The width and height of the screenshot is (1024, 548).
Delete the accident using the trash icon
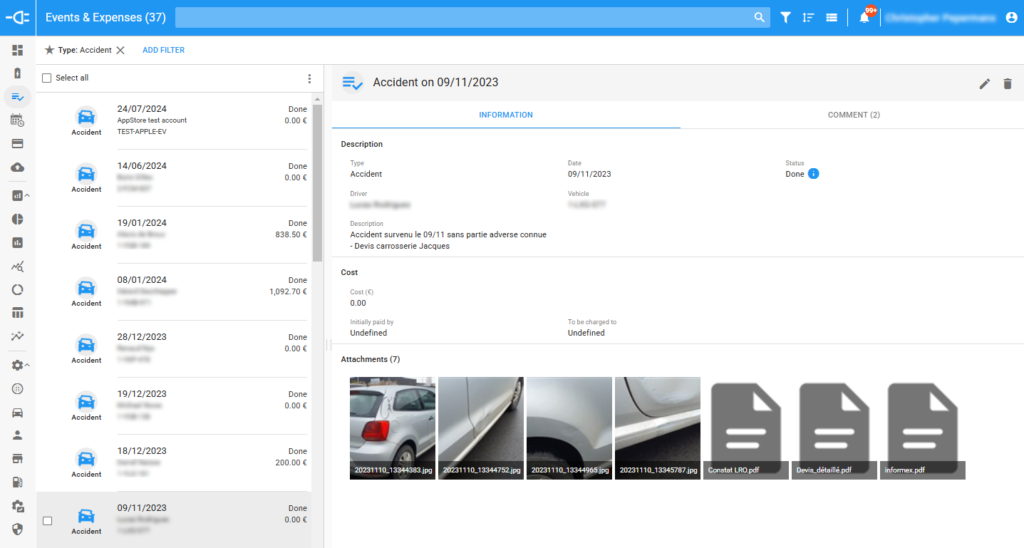pos(1007,84)
